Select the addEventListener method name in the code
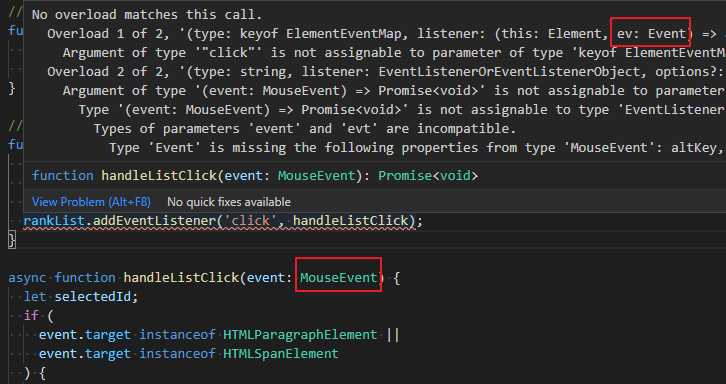The image size is (726, 384). 155,220
